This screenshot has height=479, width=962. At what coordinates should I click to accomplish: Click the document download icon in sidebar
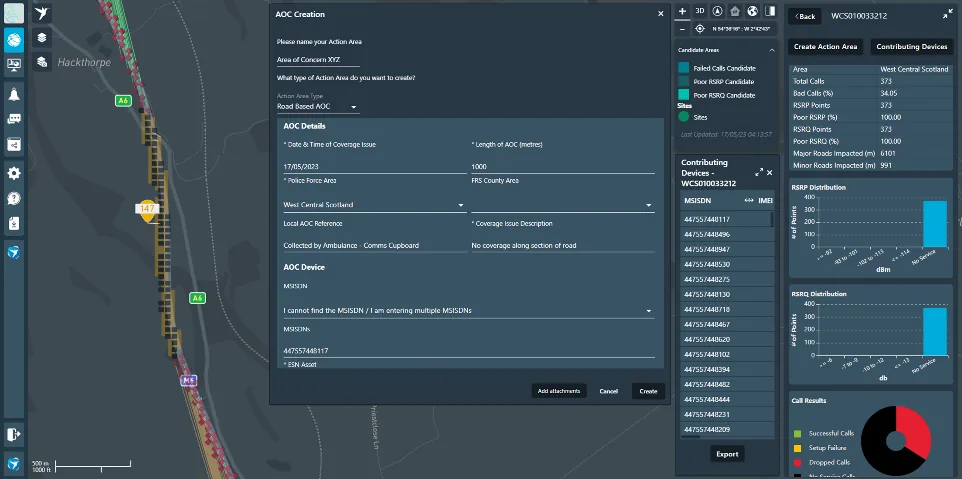pos(13,223)
